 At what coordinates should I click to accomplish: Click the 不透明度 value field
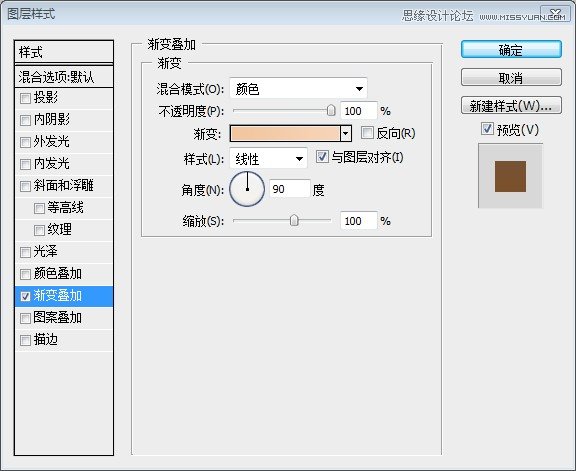pyautogui.click(x=359, y=111)
